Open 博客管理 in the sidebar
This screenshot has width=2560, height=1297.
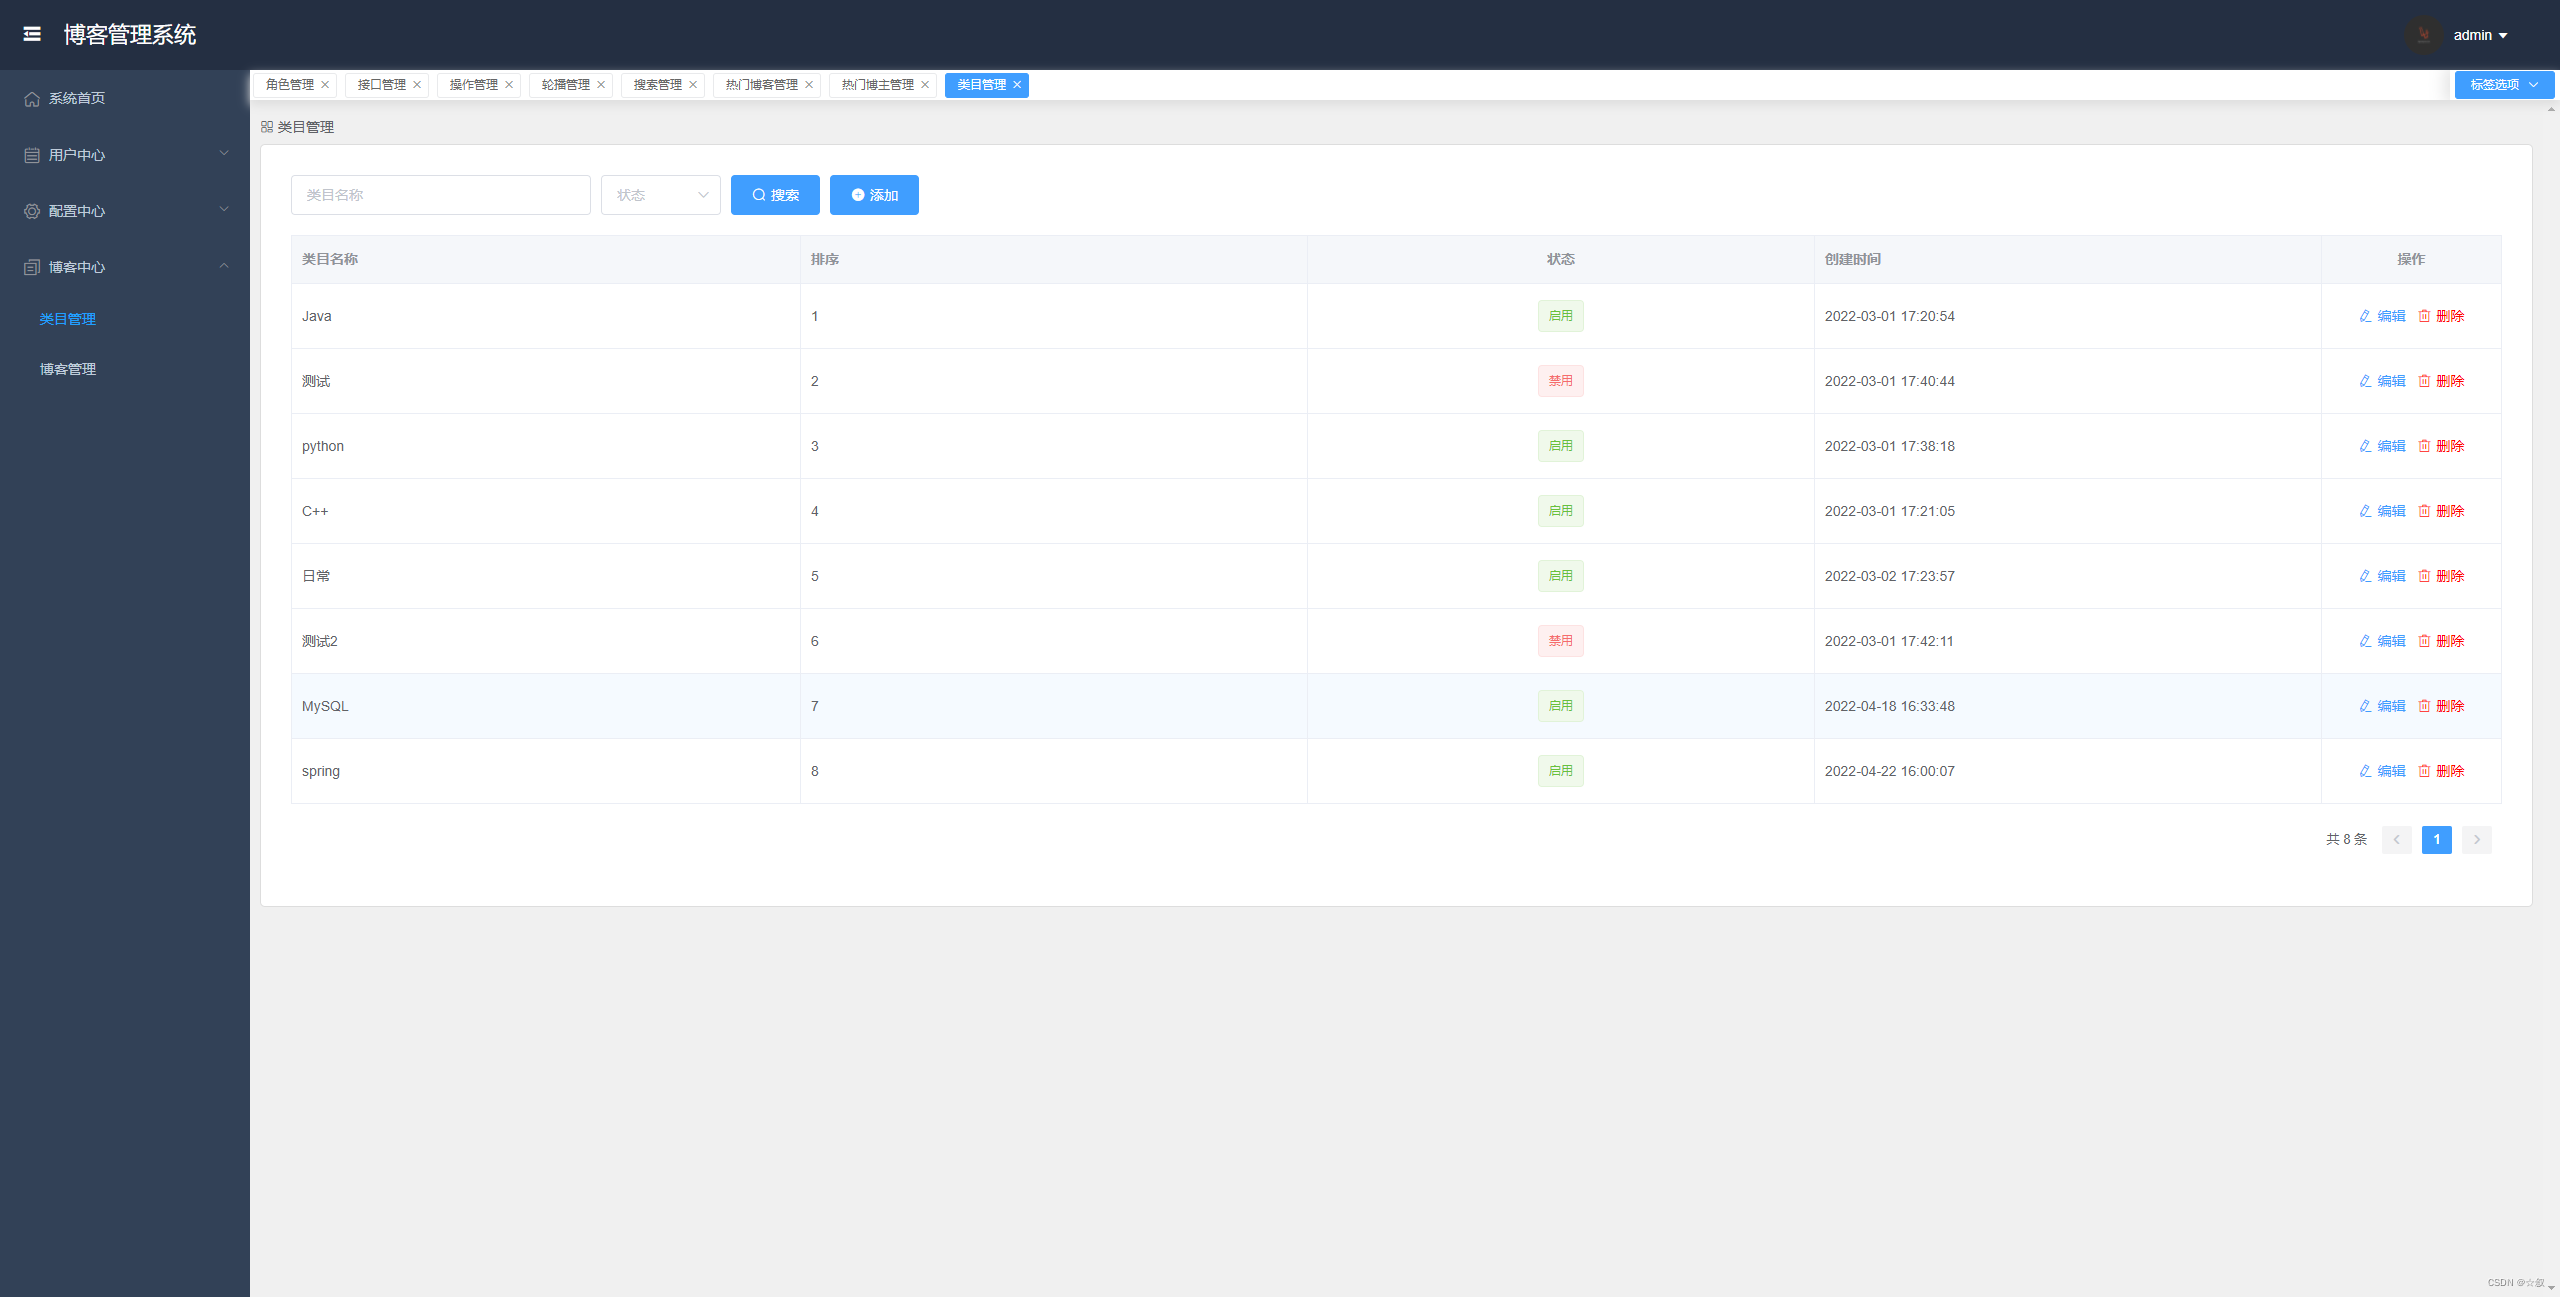[x=68, y=369]
